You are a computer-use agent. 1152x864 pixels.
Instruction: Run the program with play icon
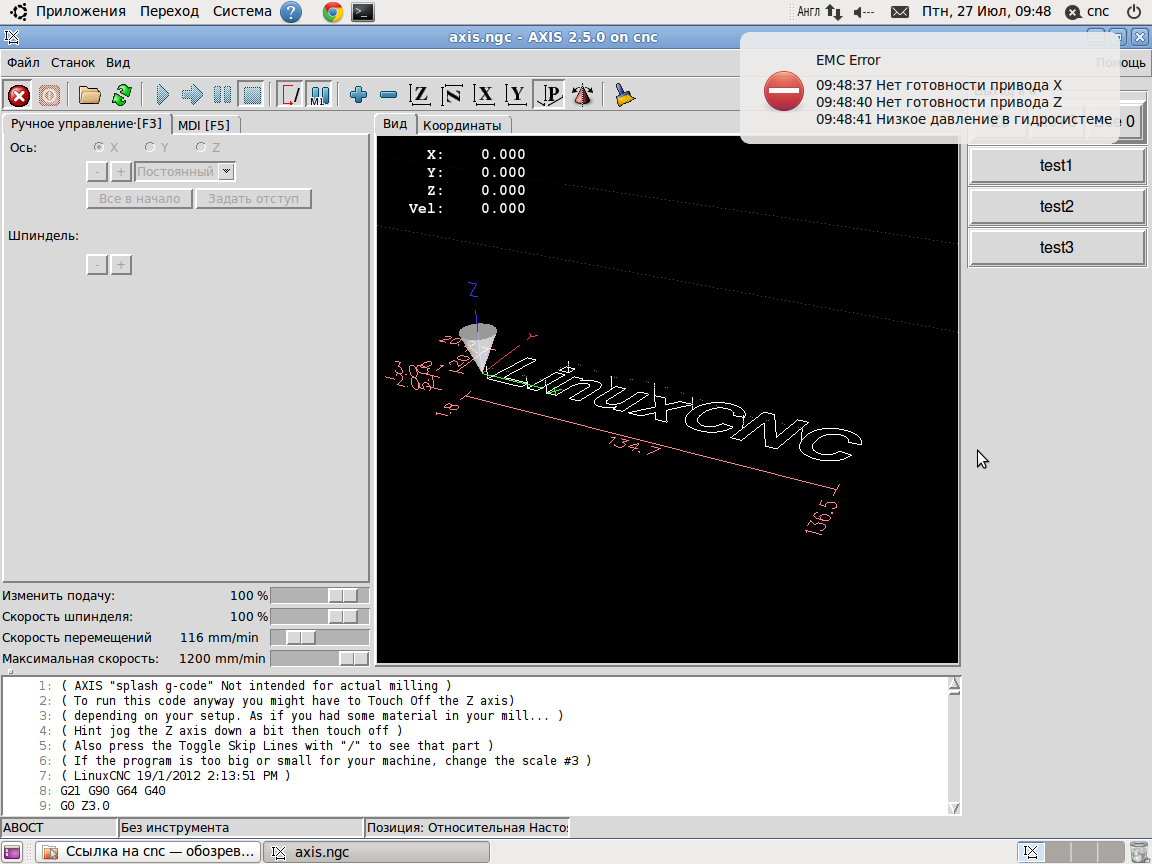point(162,95)
